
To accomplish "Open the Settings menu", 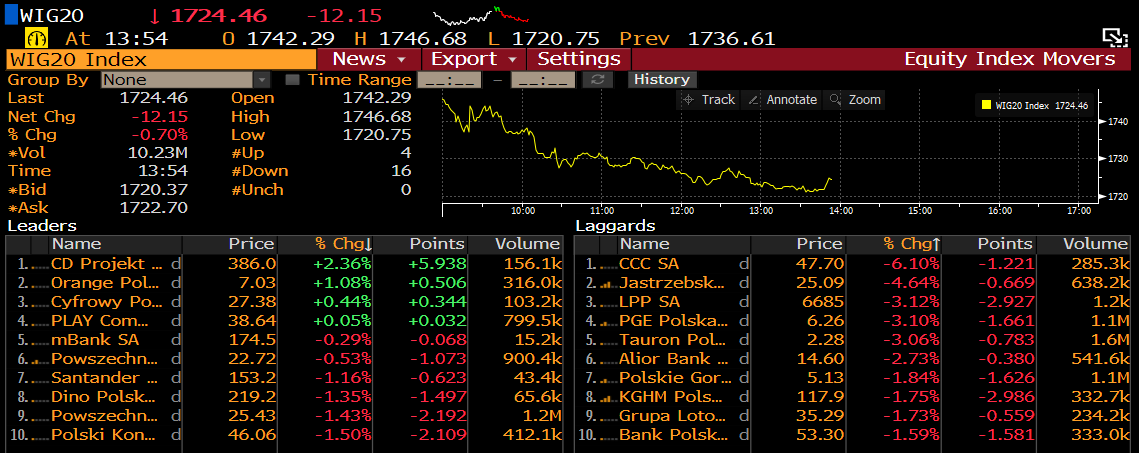I will 579,59.
